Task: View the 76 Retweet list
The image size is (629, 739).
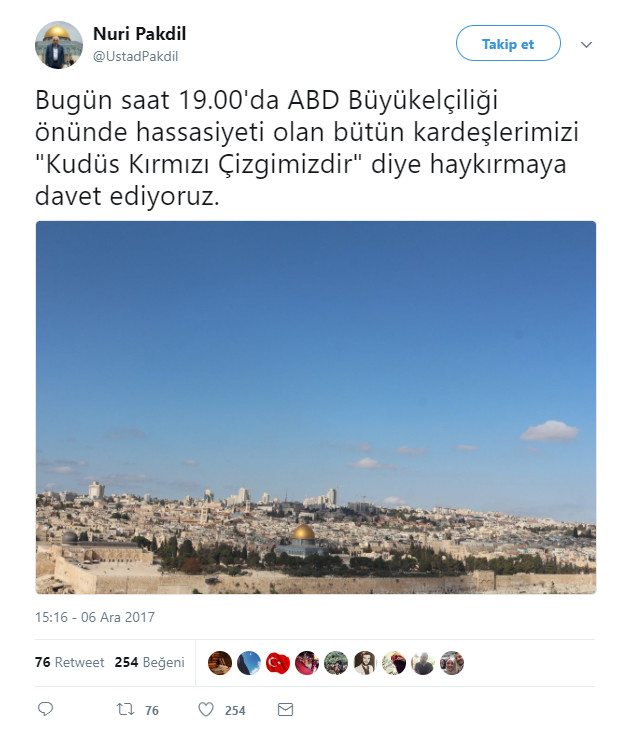Action: tap(69, 662)
